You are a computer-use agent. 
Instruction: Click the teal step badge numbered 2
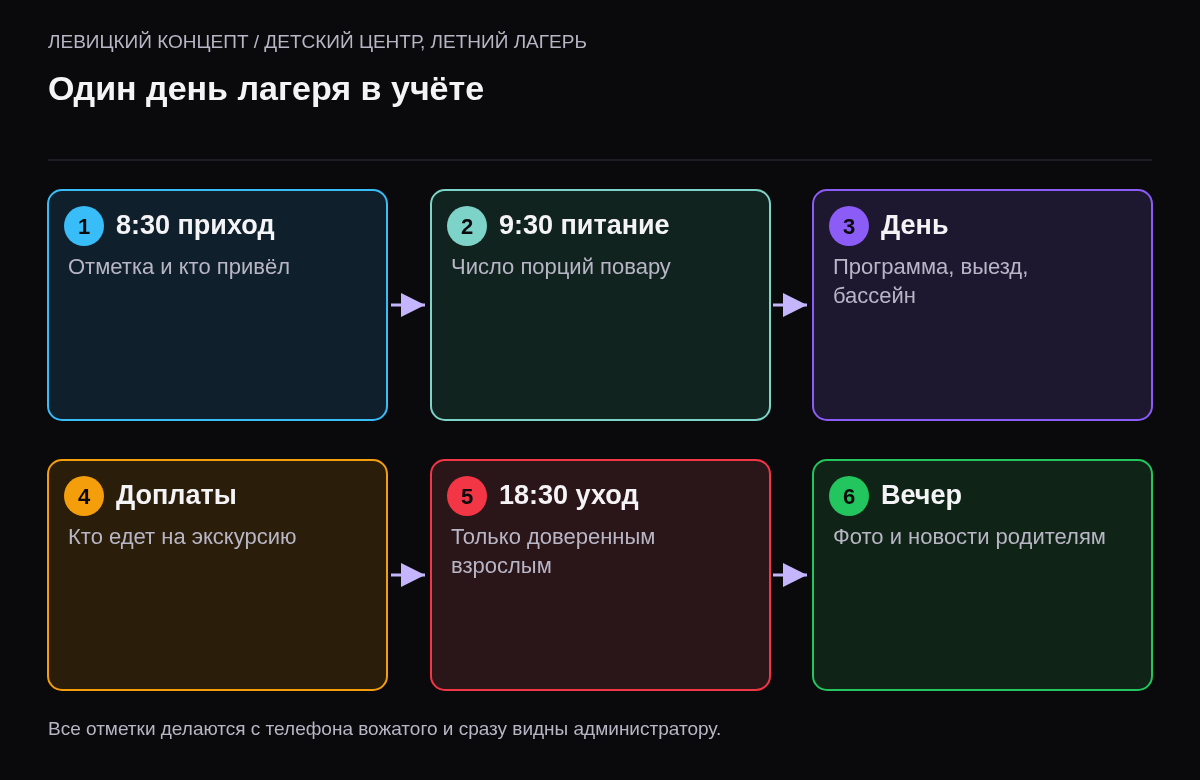coord(467,226)
